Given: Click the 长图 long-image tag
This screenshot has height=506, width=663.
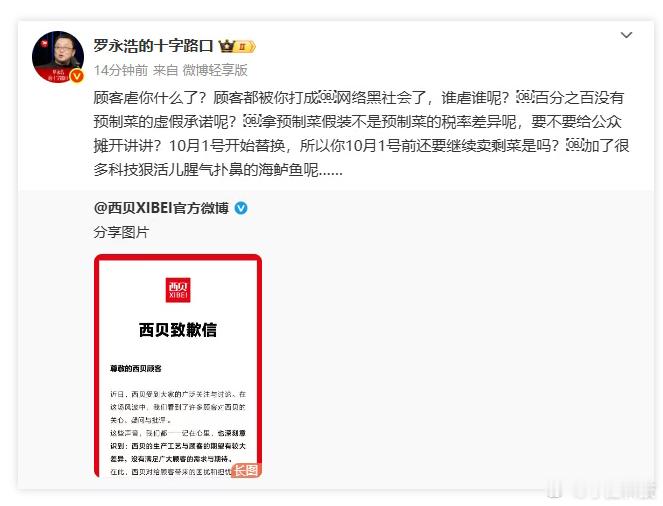Looking at the screenshot, I should [x=246, y=470].
